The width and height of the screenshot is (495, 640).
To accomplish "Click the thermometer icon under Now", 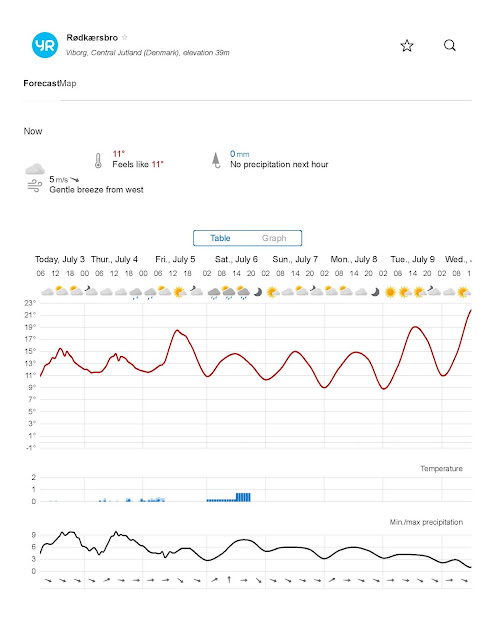I will [98, 160].
